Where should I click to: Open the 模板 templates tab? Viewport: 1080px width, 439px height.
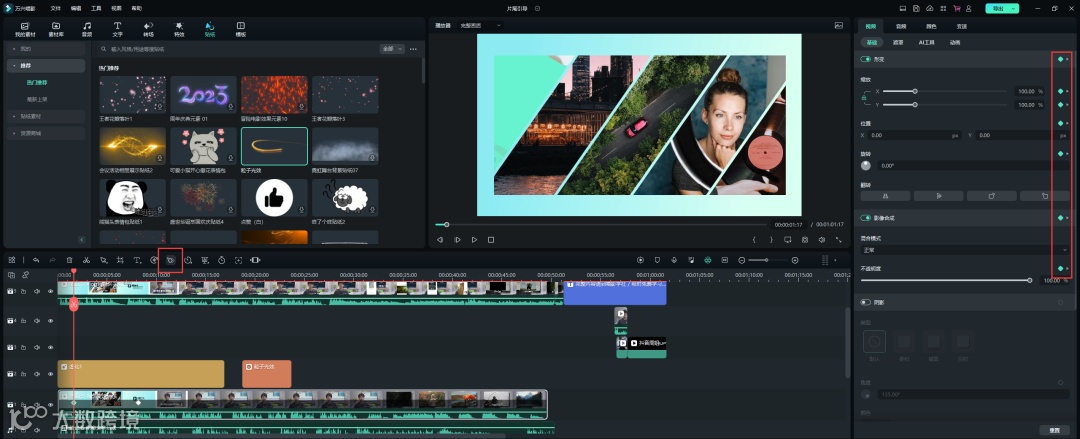click(240, 29)
